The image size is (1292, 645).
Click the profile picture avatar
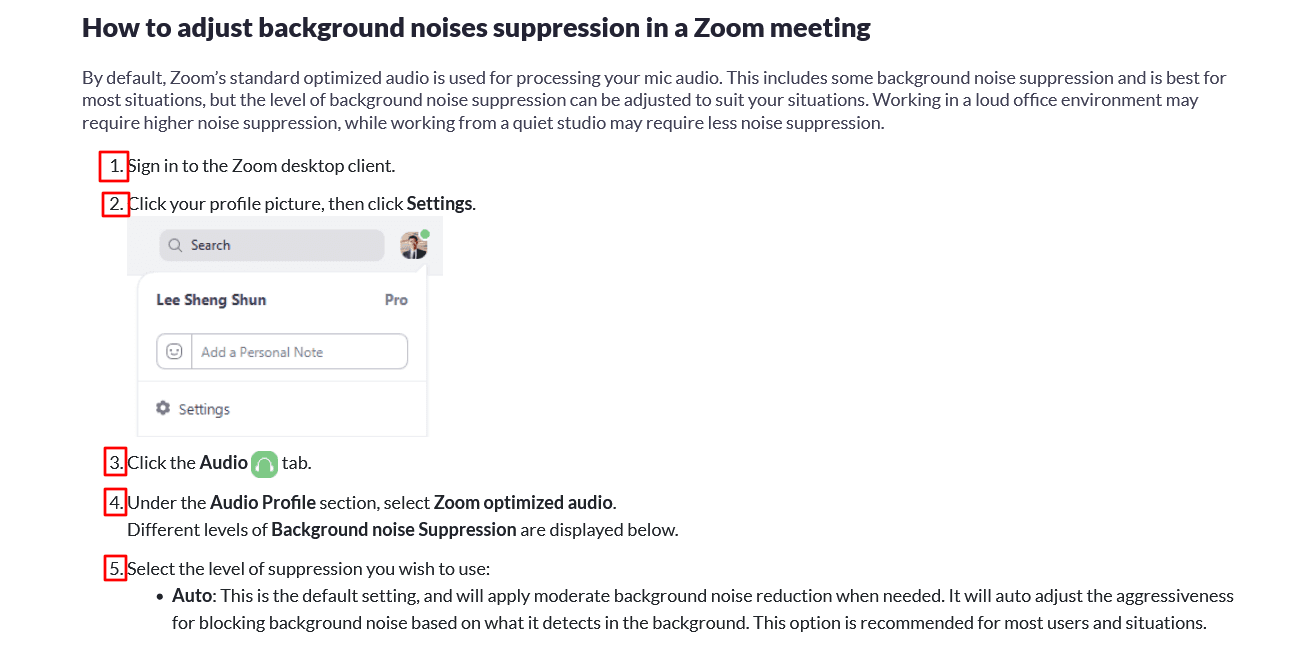pos(412,246)
